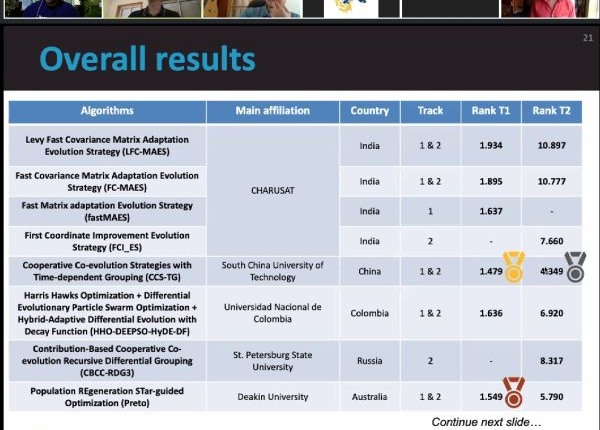
Task: Click the 'Rank T1' column header
Action: (x=491, y=111)
